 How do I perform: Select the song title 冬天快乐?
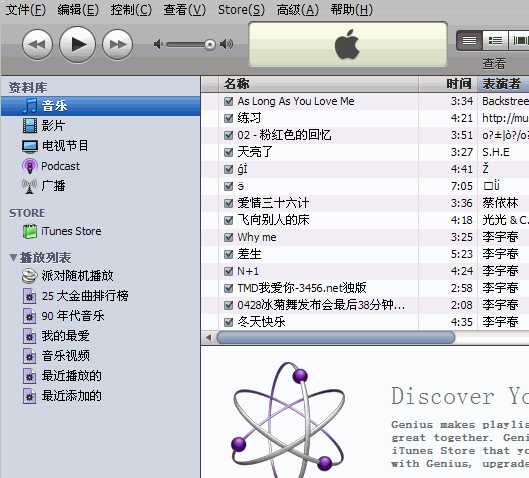coord(261,322)
